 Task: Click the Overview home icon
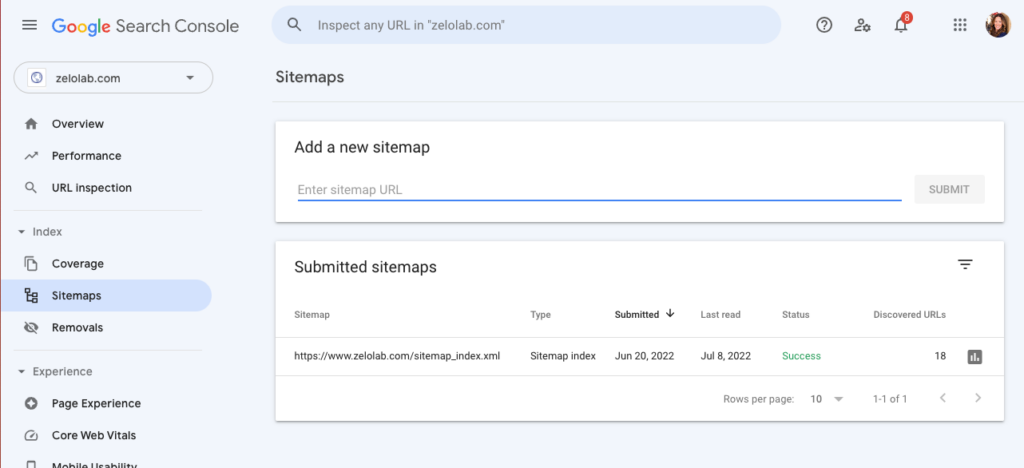click(x=31, y=124)
